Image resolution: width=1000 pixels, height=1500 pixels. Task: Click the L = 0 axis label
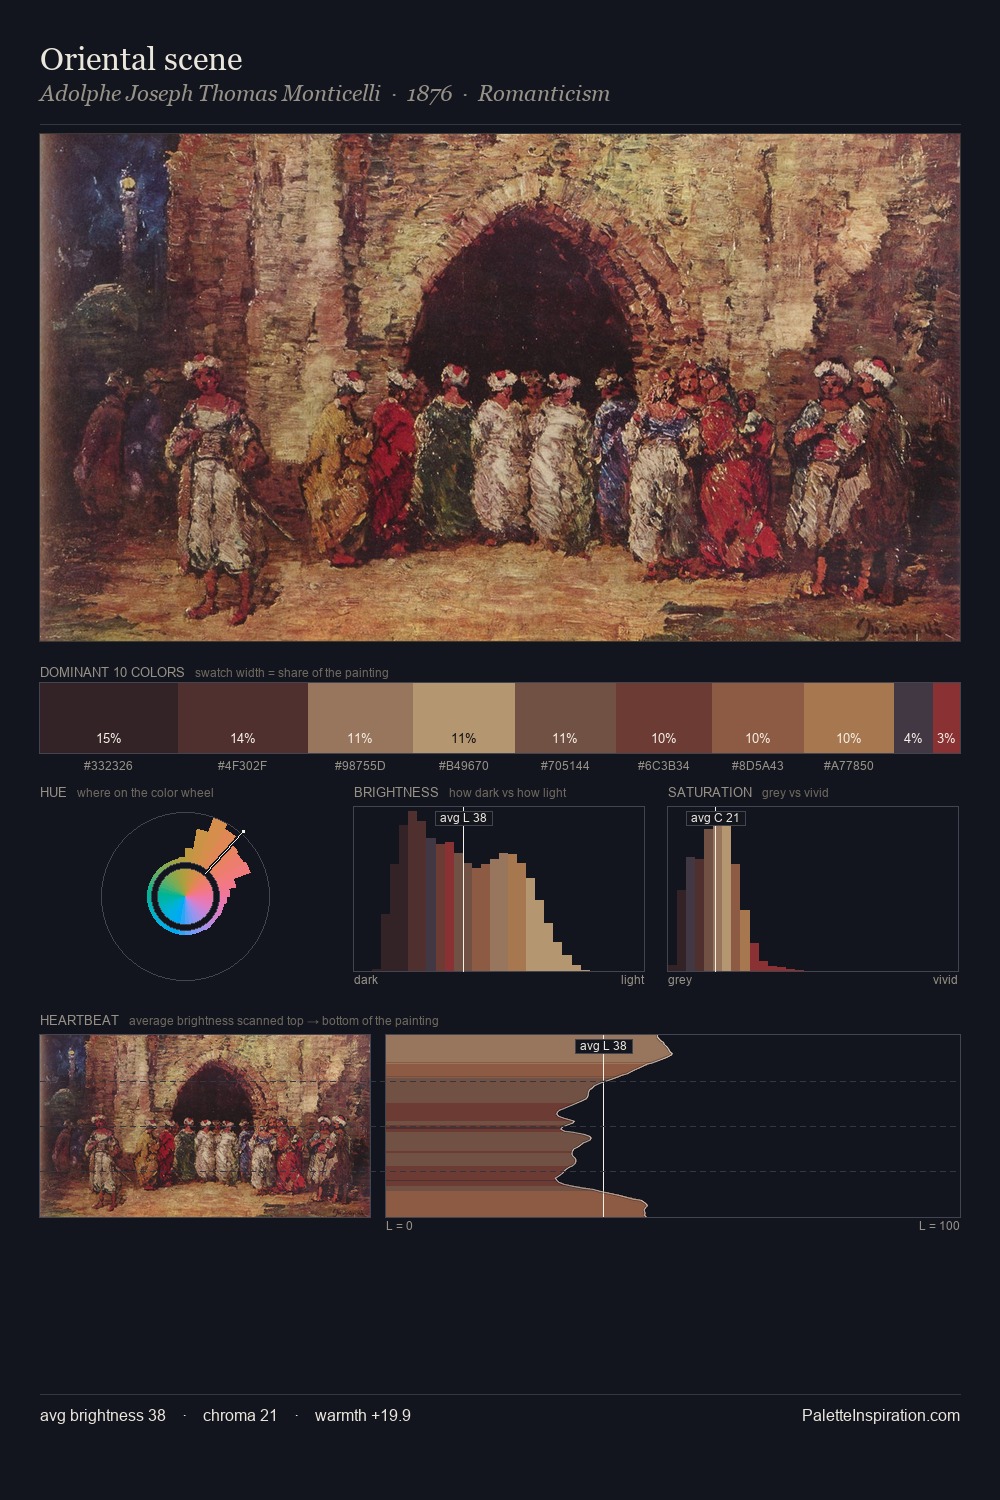coord(399,1226)
